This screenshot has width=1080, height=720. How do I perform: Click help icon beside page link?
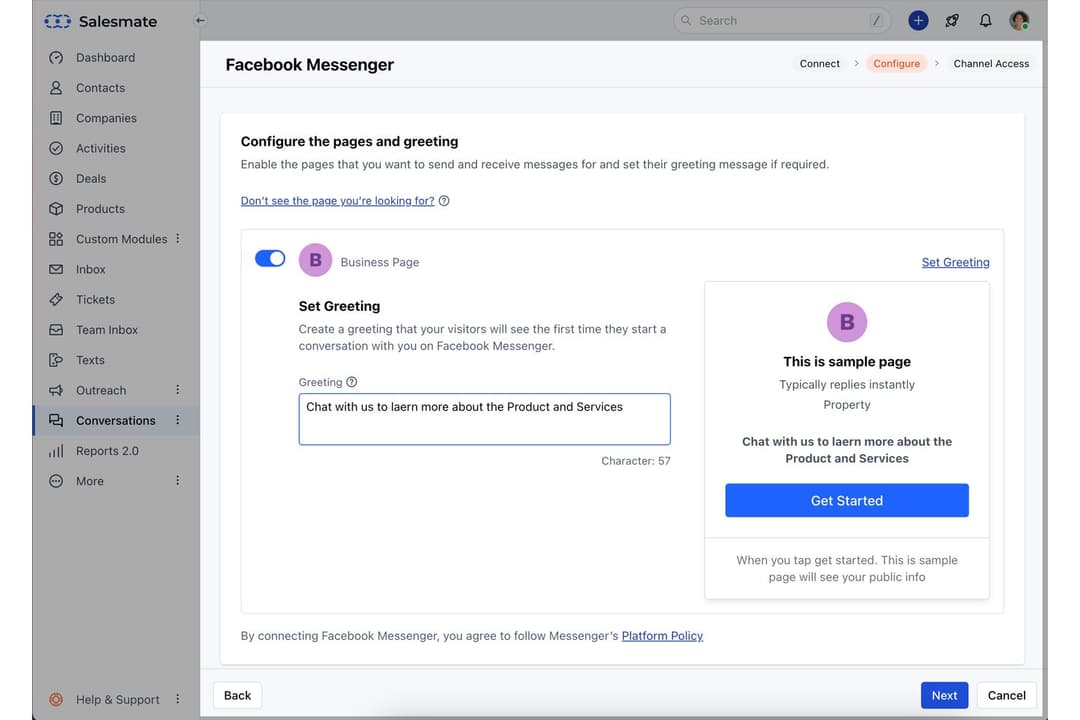tap(444, 201)
